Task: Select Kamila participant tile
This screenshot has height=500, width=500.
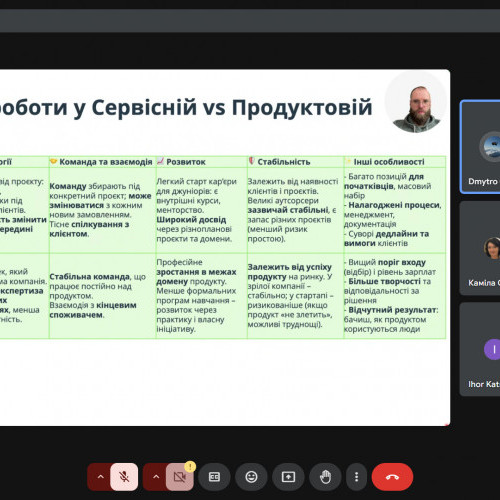Action: [480, 248]
